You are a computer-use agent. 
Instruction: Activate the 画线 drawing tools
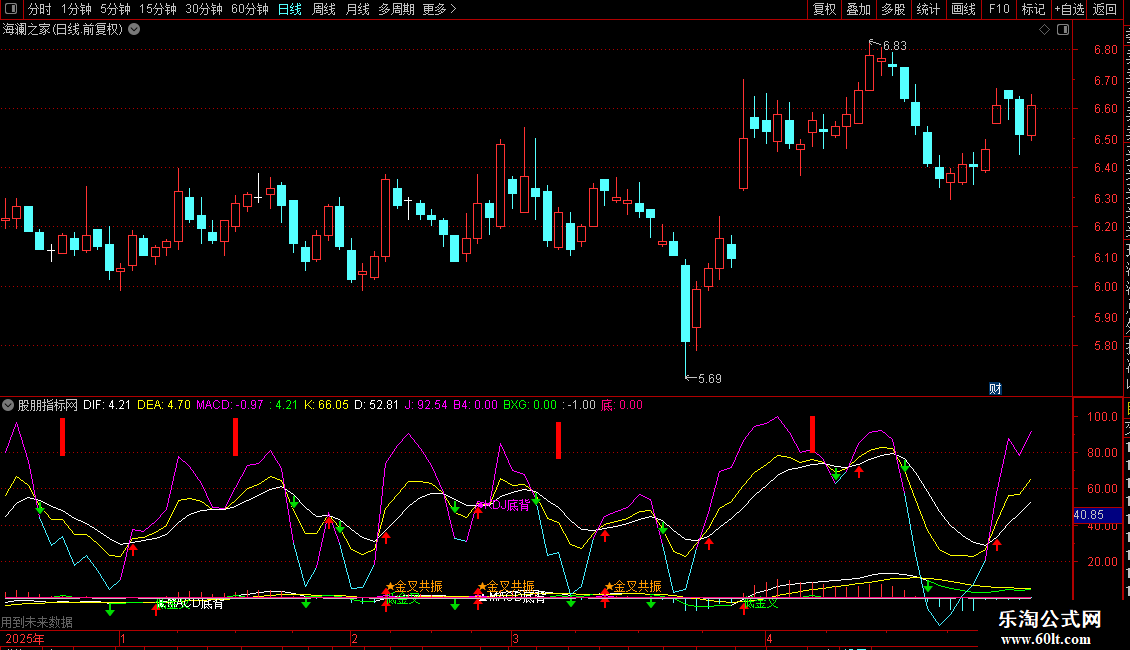(x=964, y=9)
